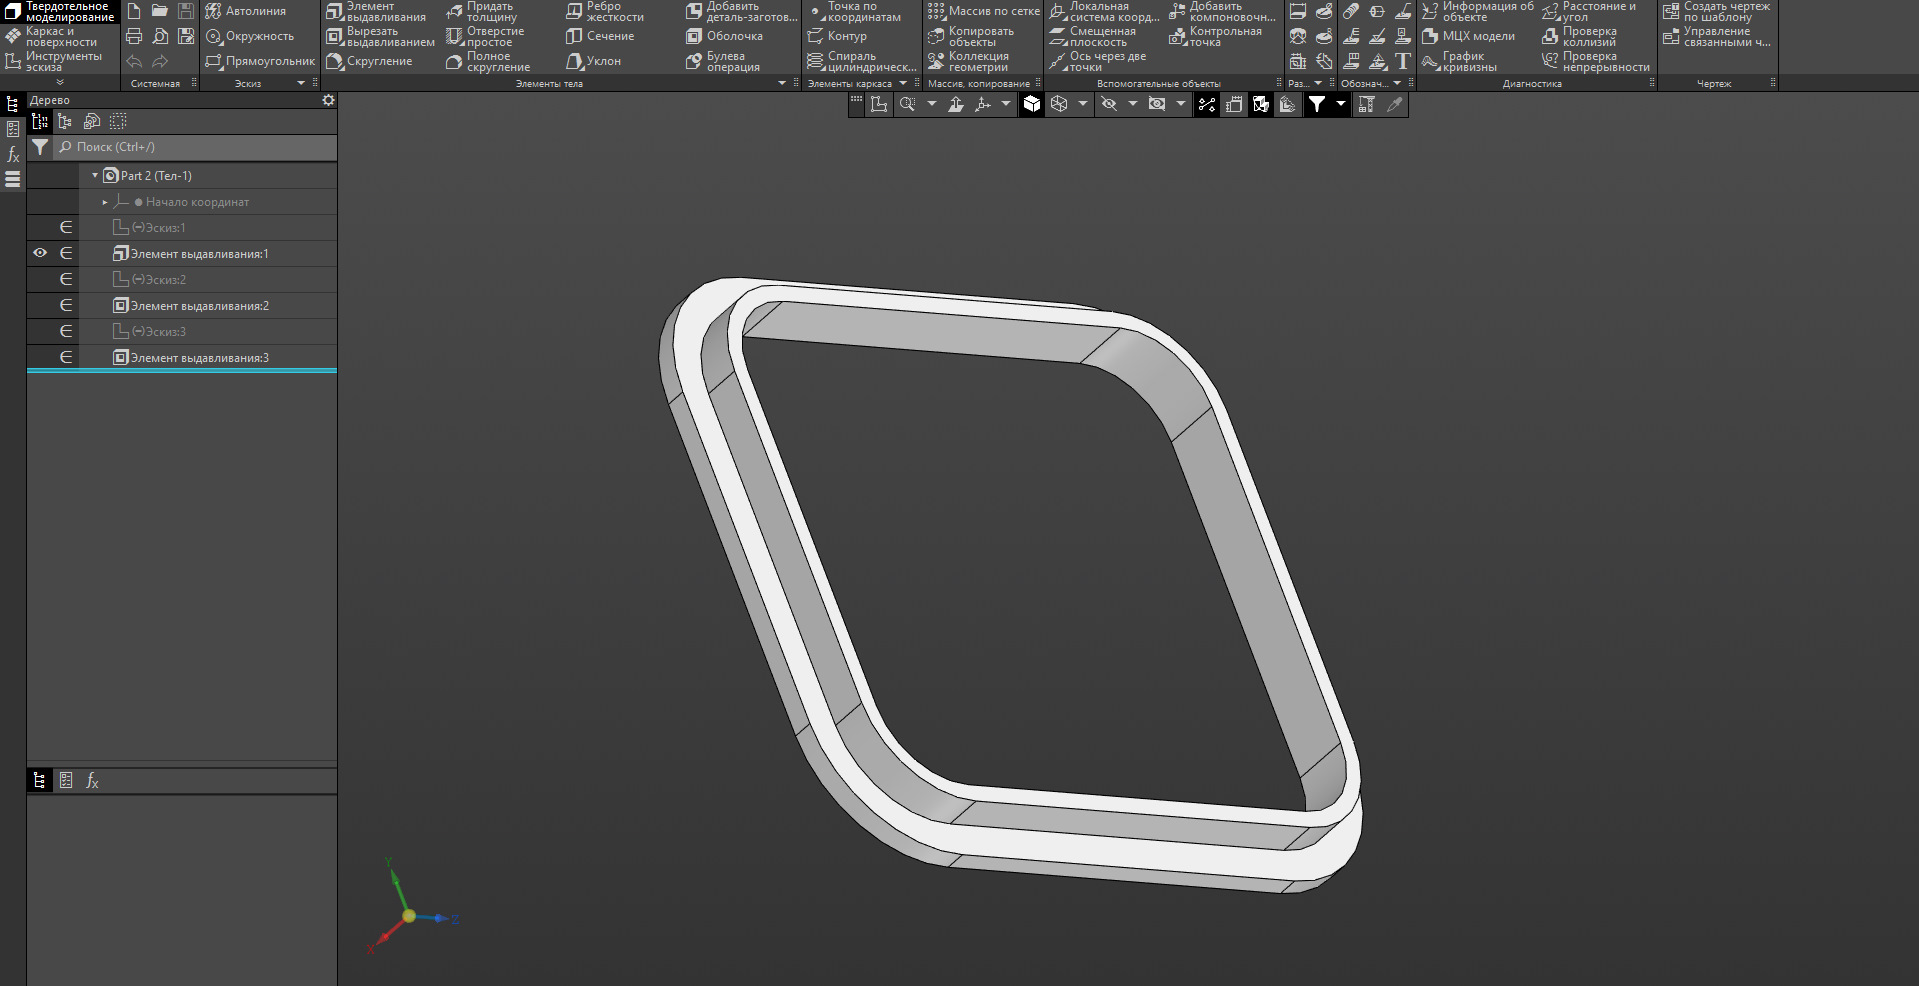The height and width of the screenshot is (986, 1919).
Task: Click the Контур tool
Action: (x=837, y=36)
